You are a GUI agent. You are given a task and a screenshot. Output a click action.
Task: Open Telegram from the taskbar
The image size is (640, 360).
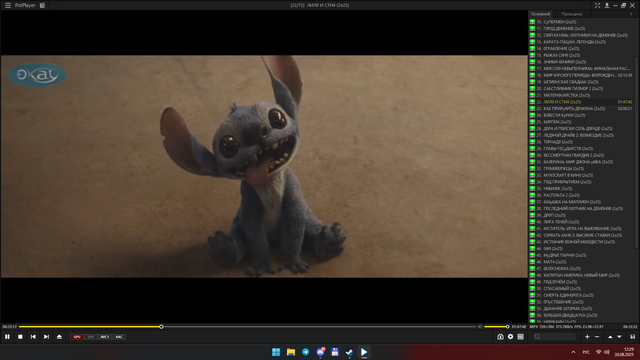tap(306, 352)
